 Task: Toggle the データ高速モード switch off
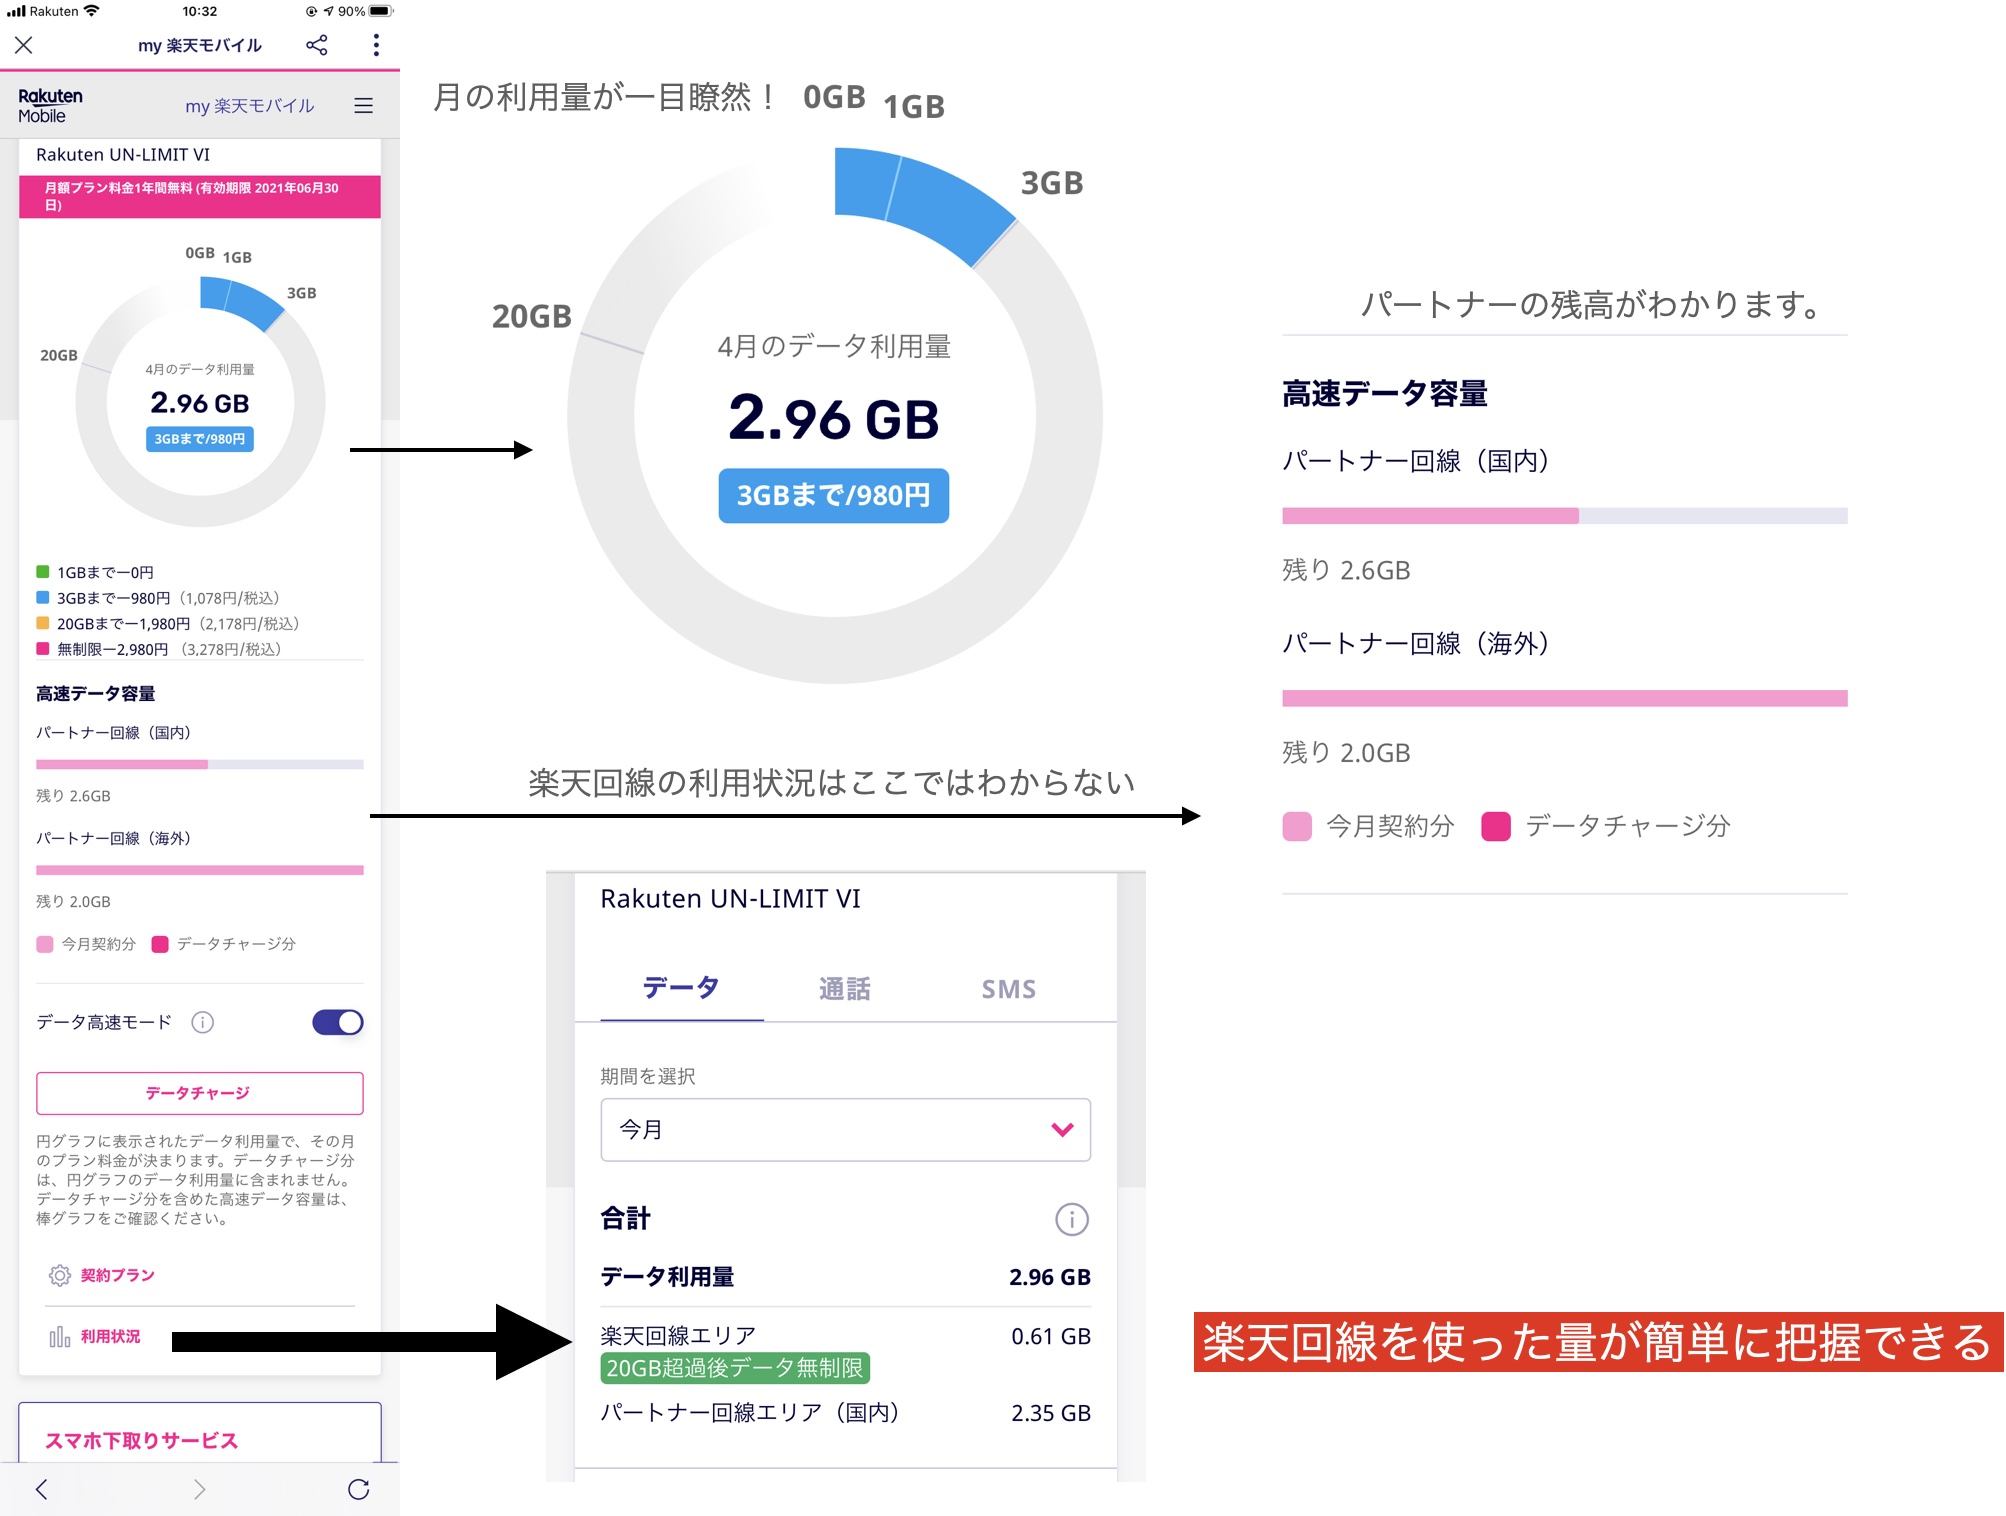(x=338, y=1022)
